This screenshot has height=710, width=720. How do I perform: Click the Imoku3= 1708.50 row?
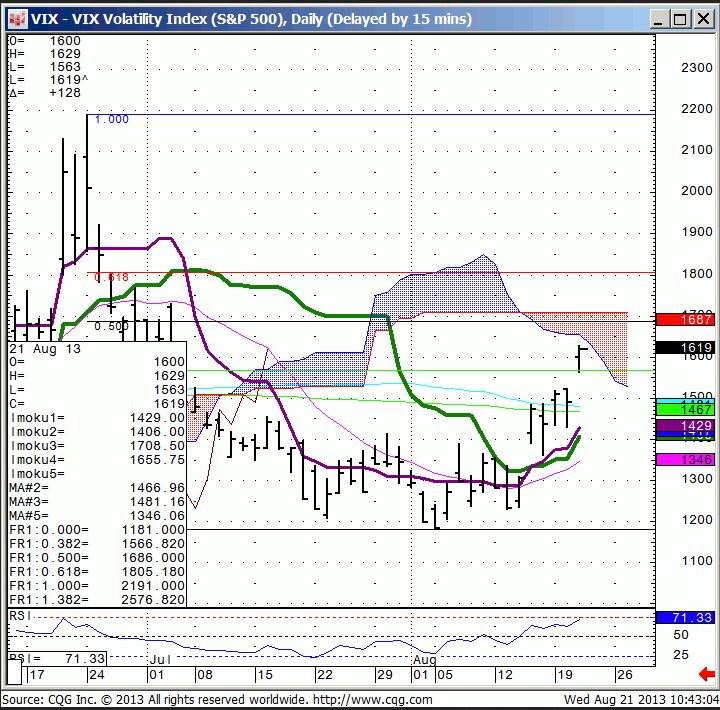coord(97,446)
